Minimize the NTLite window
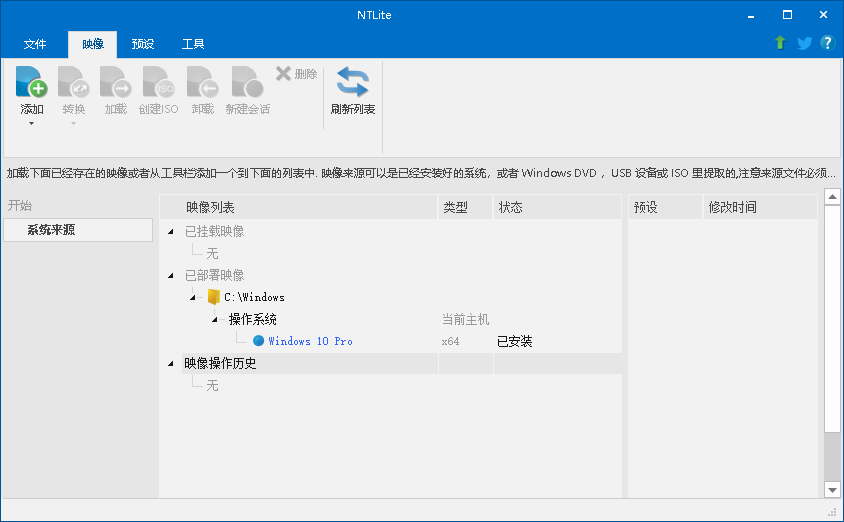 pos(751,15)
